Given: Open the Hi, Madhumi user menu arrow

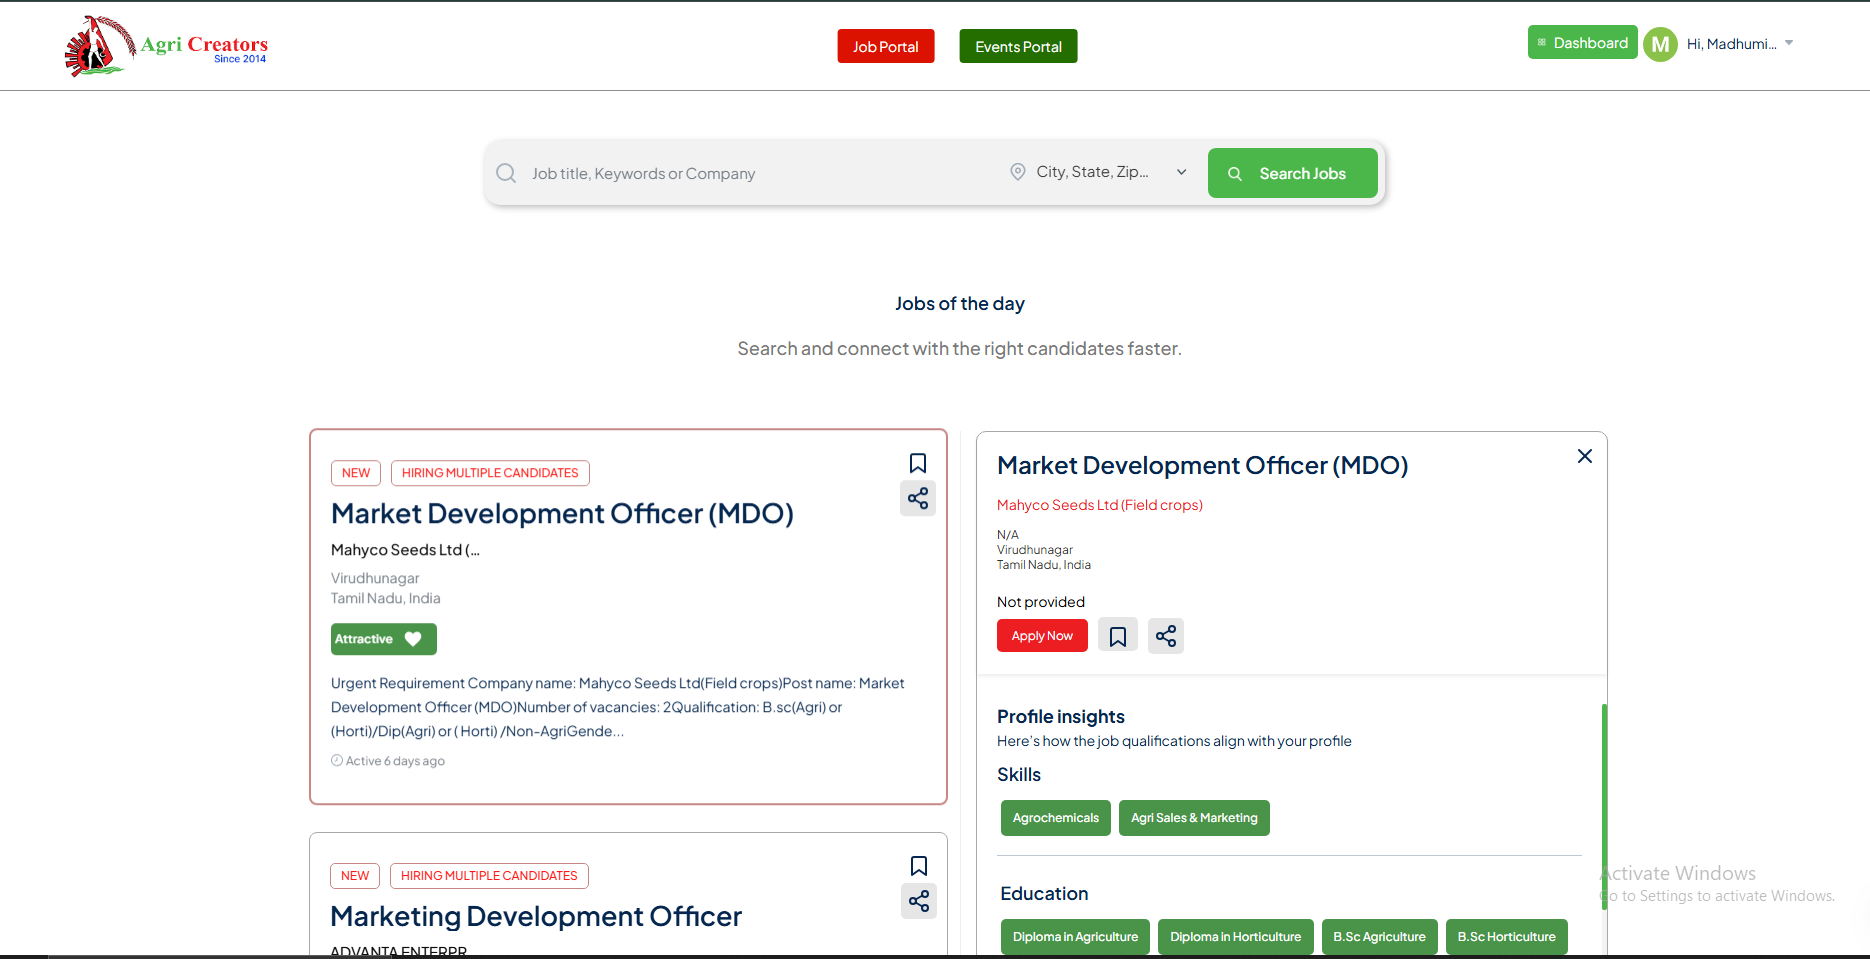Looking at the screenshot, I should pyautogui.click(x=1789, y=43).
